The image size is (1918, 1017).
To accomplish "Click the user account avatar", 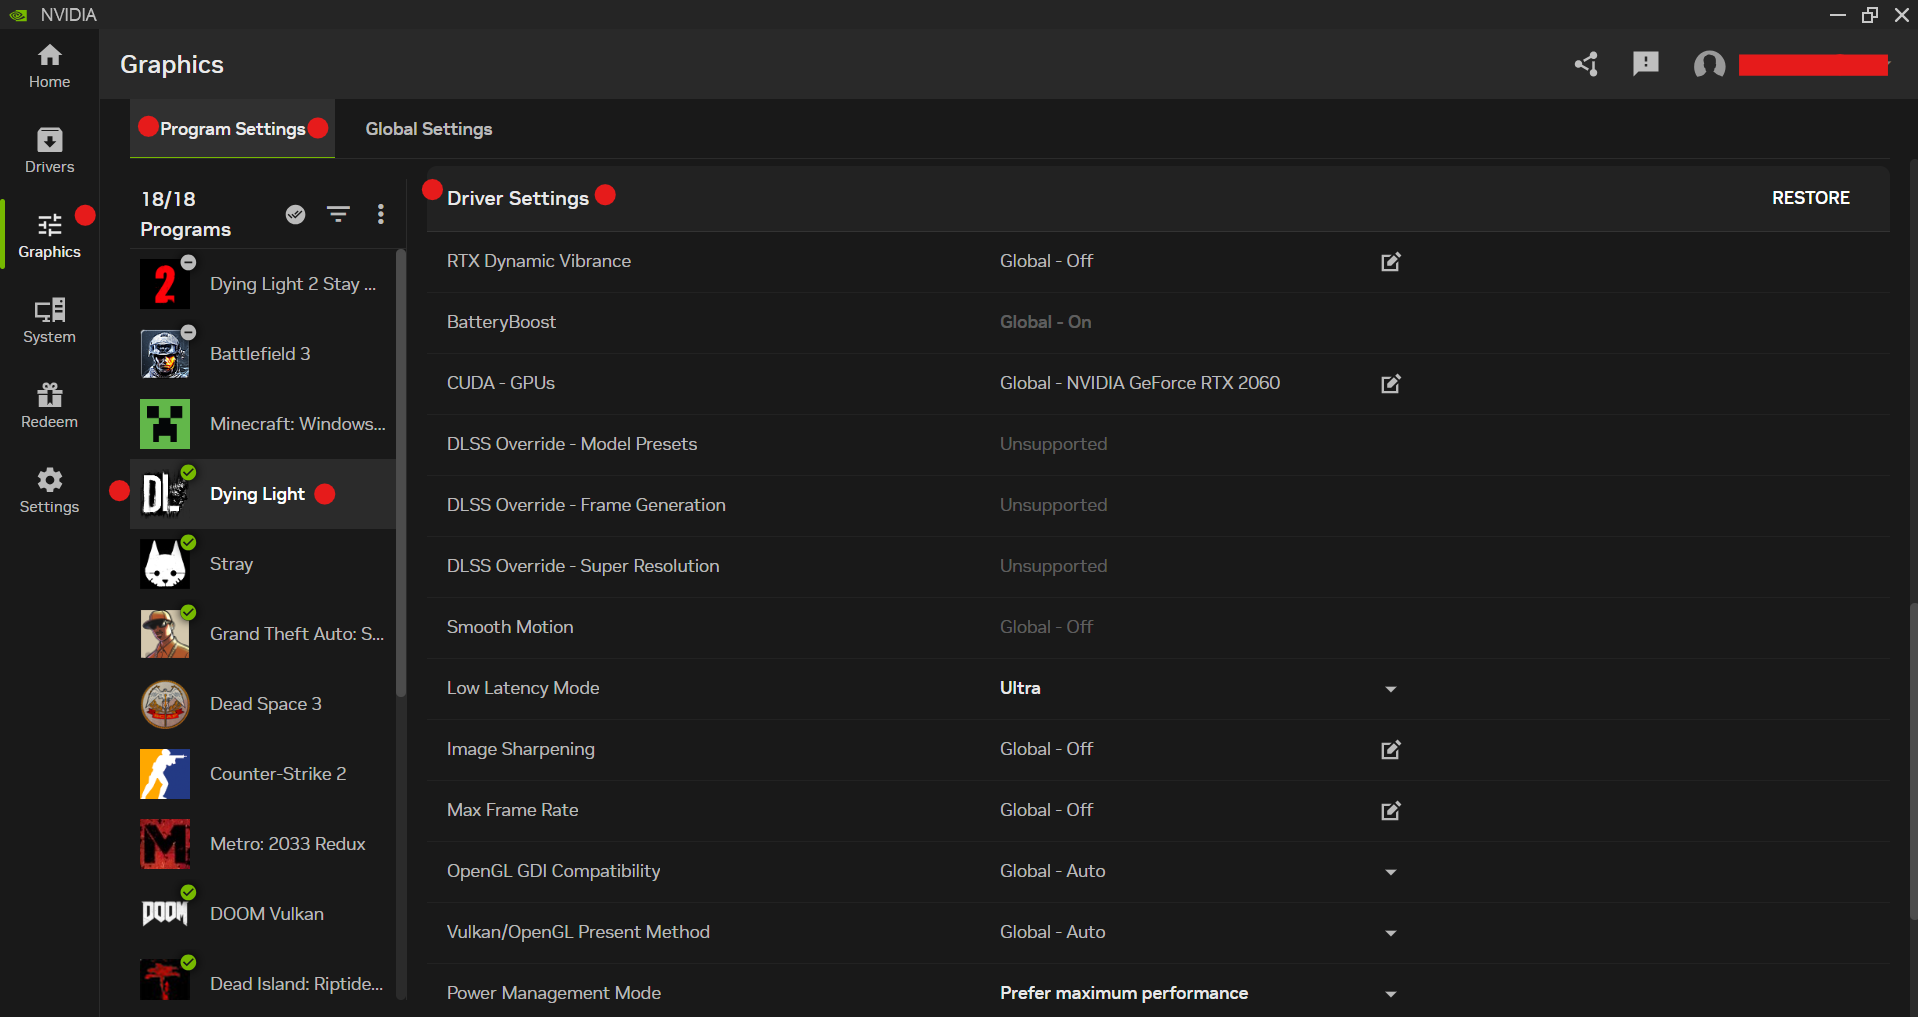I will point(1709,65).
